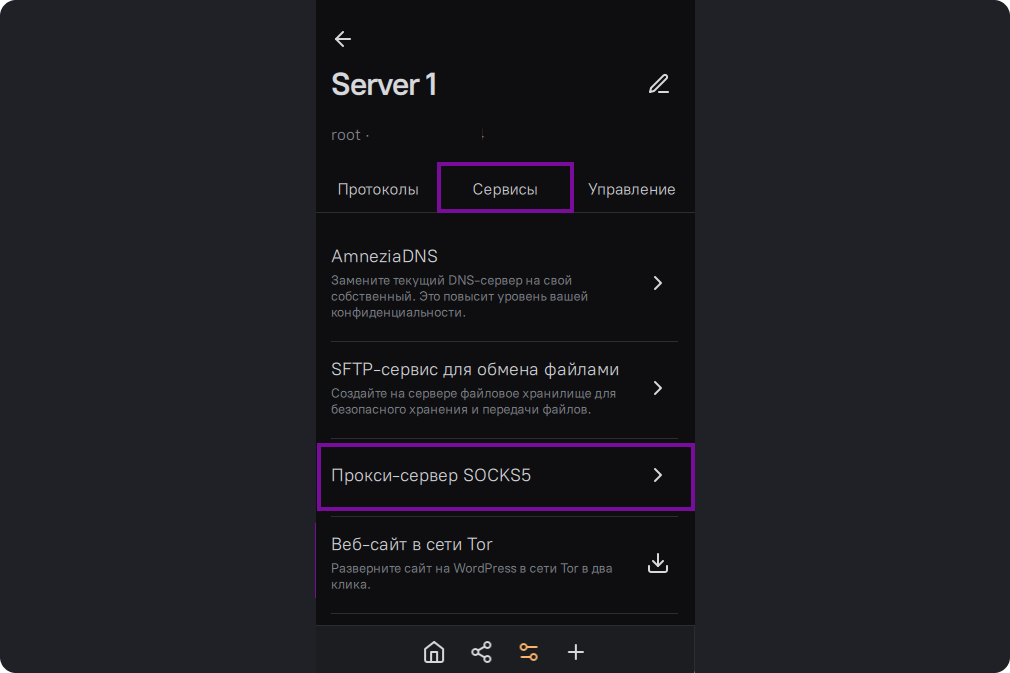
Task: Select the AmneziaDNS service title
Action: tap(384, 257)
